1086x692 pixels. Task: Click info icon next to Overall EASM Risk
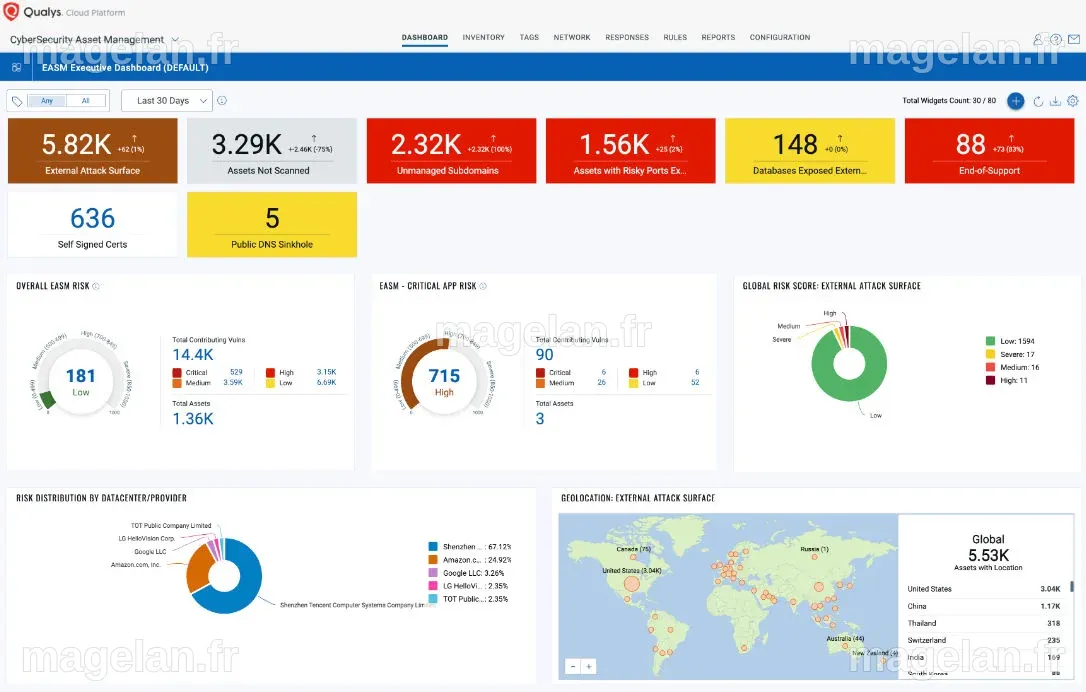click(x=96, y=286)
